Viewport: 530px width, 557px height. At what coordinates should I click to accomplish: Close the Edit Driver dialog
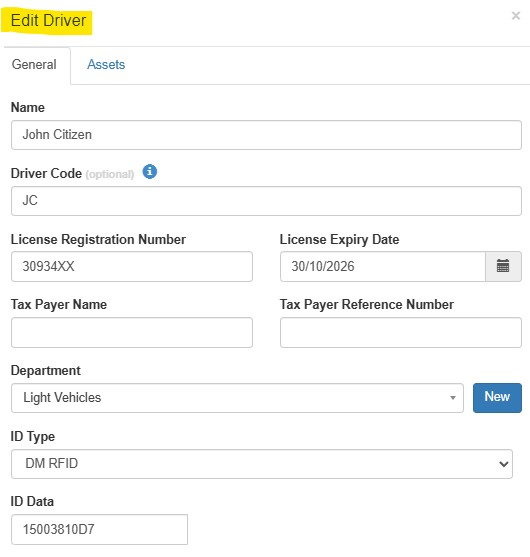[516, 16]
